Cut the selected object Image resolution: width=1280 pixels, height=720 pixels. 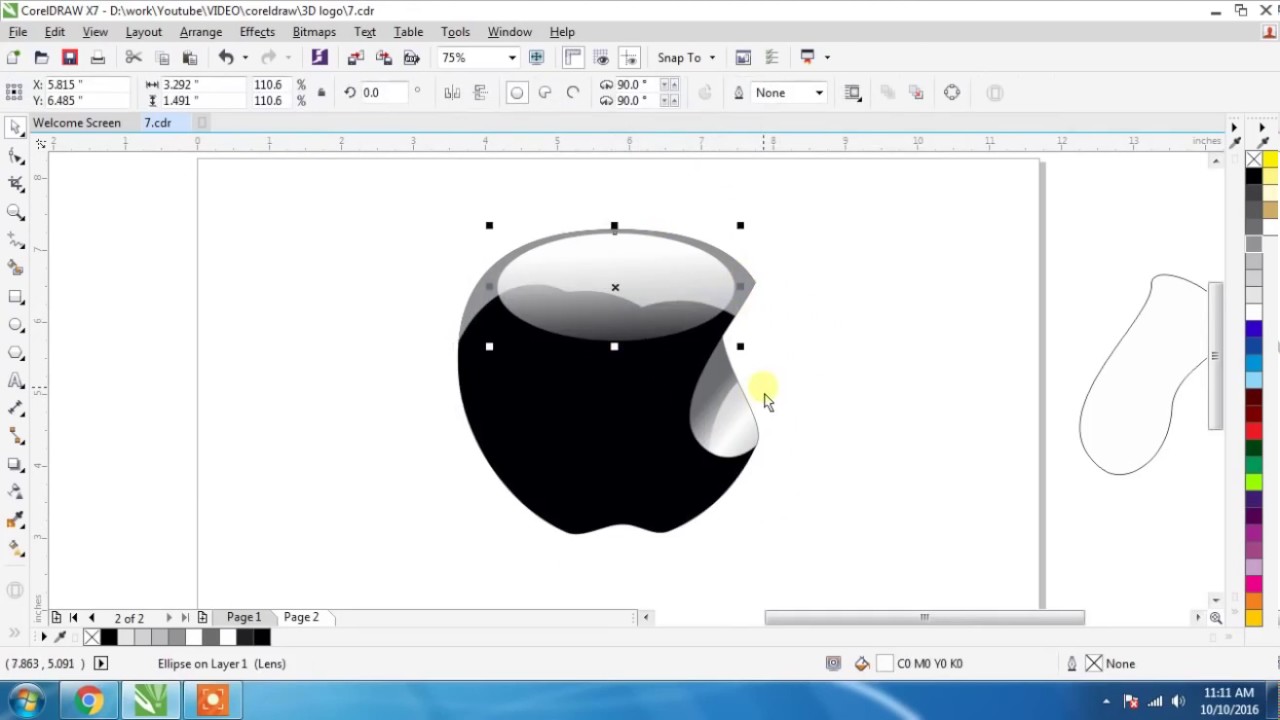tap(133, 58)
